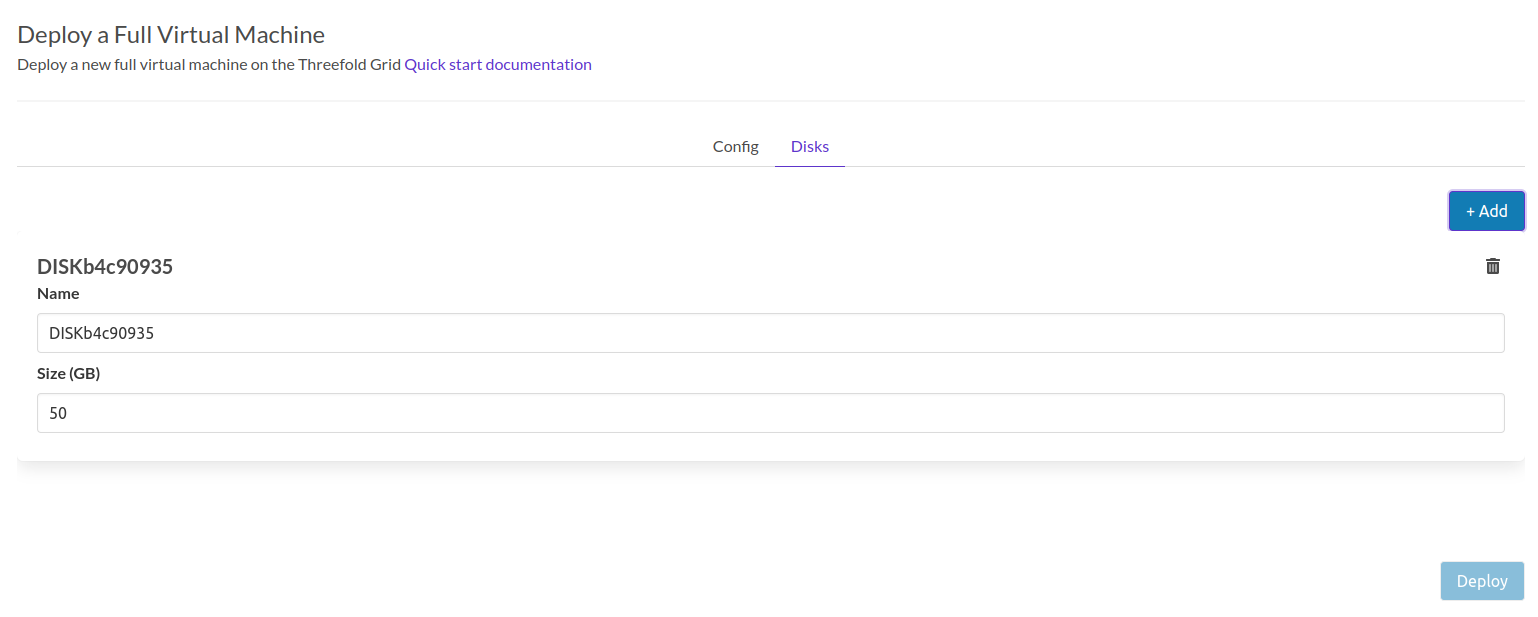Click the Deploy a Full Virtual Machine title
The image size is (1538, 617).
tap(171, 35)
